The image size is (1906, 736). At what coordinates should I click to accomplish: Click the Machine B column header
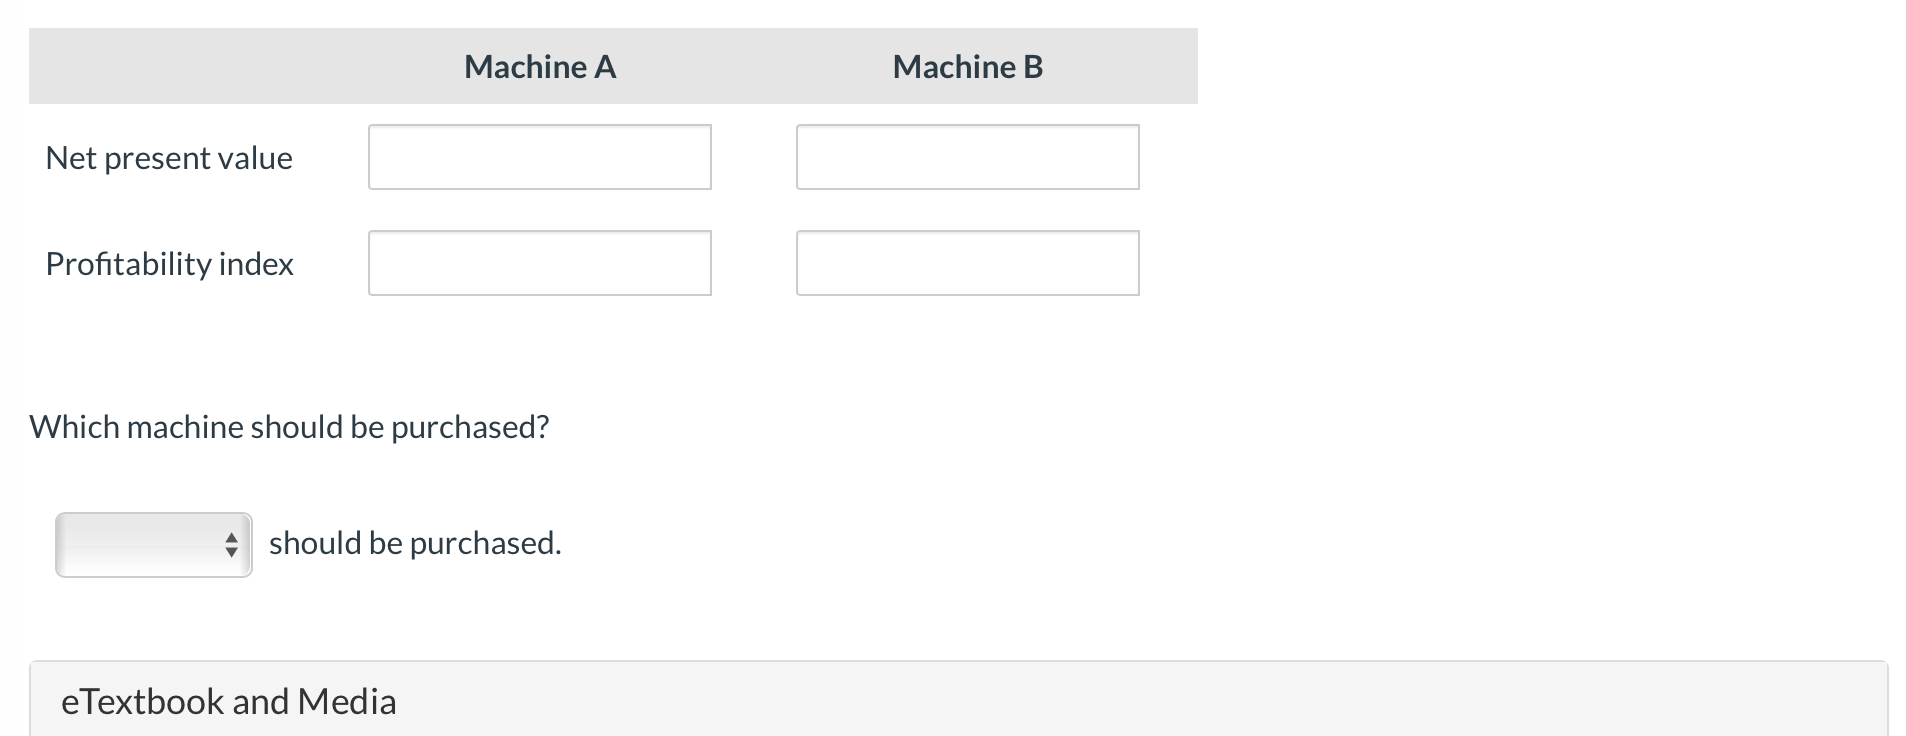pyautogui.click(x=966, y=66)
